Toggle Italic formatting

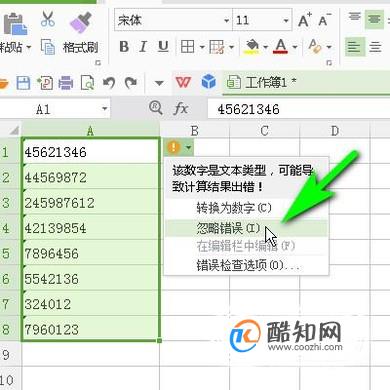tap(143, 47)
